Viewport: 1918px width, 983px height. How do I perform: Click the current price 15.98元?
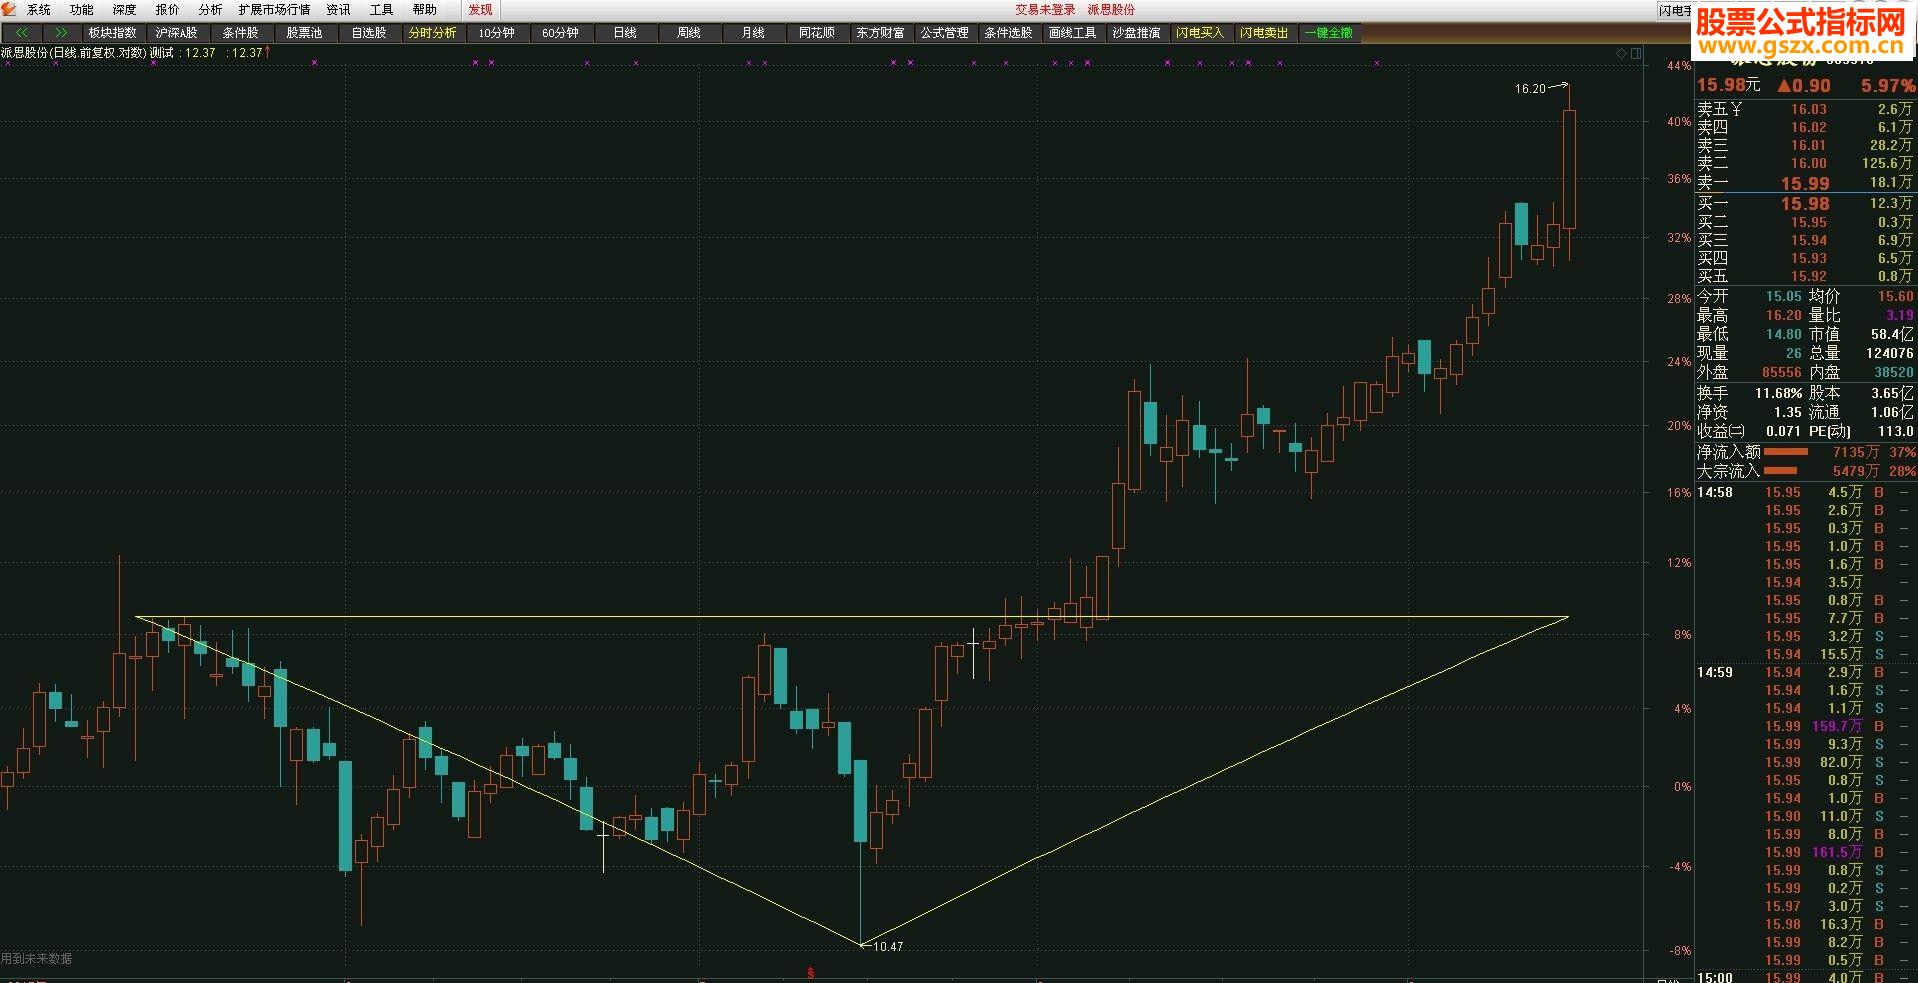[1728, 86]
